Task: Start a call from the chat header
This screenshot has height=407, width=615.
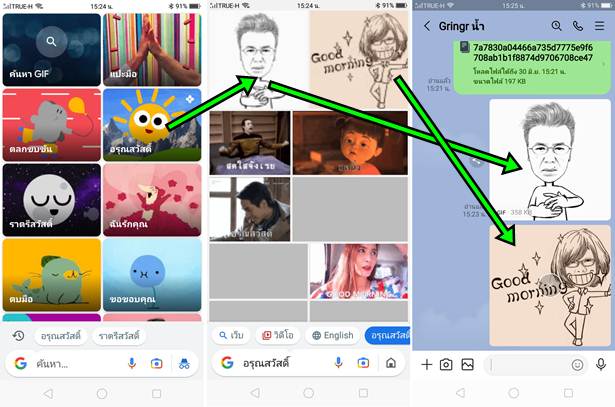Action: [578, 26]
